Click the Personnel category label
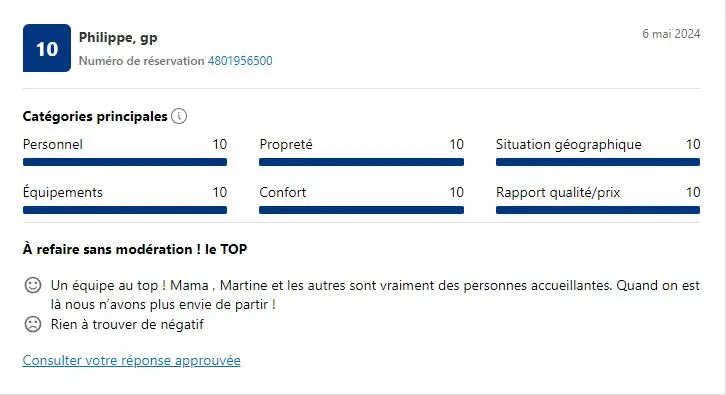 click(53, 144)
